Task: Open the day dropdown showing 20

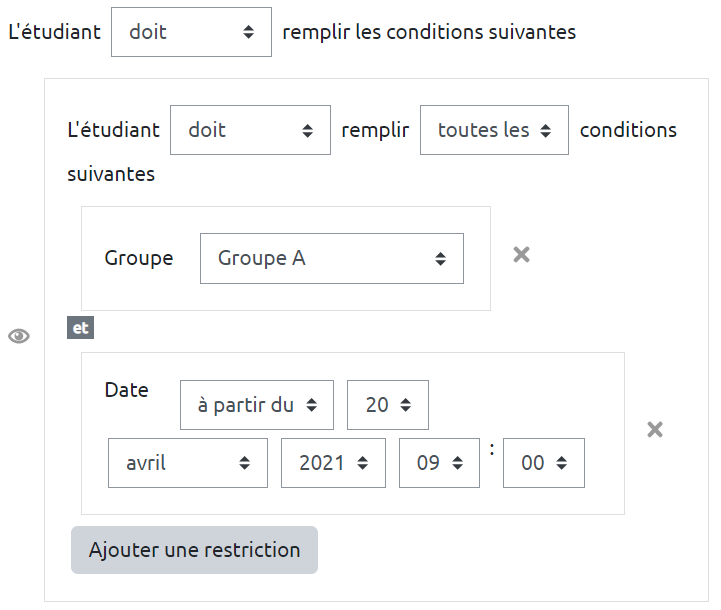Action: (388, 405)
